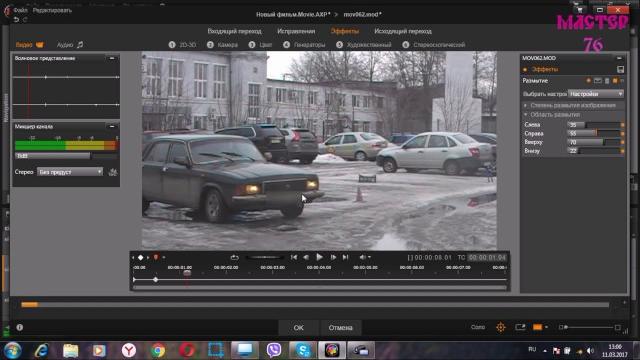Adjust the Слева blur slider
The image size is (640, 360).
pos(594,124)
